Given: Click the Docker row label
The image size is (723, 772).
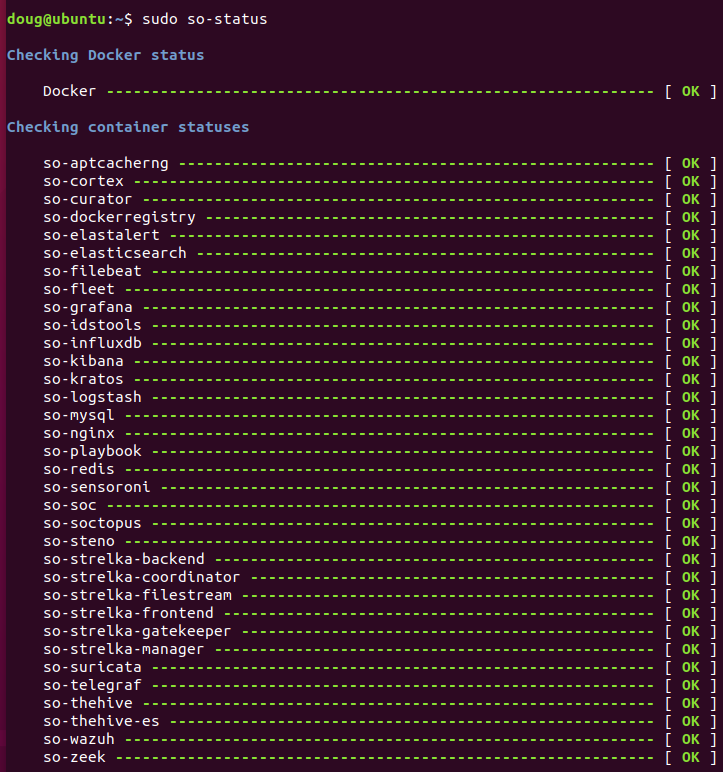Looking at the screenshot, I should tap(69, 92).
